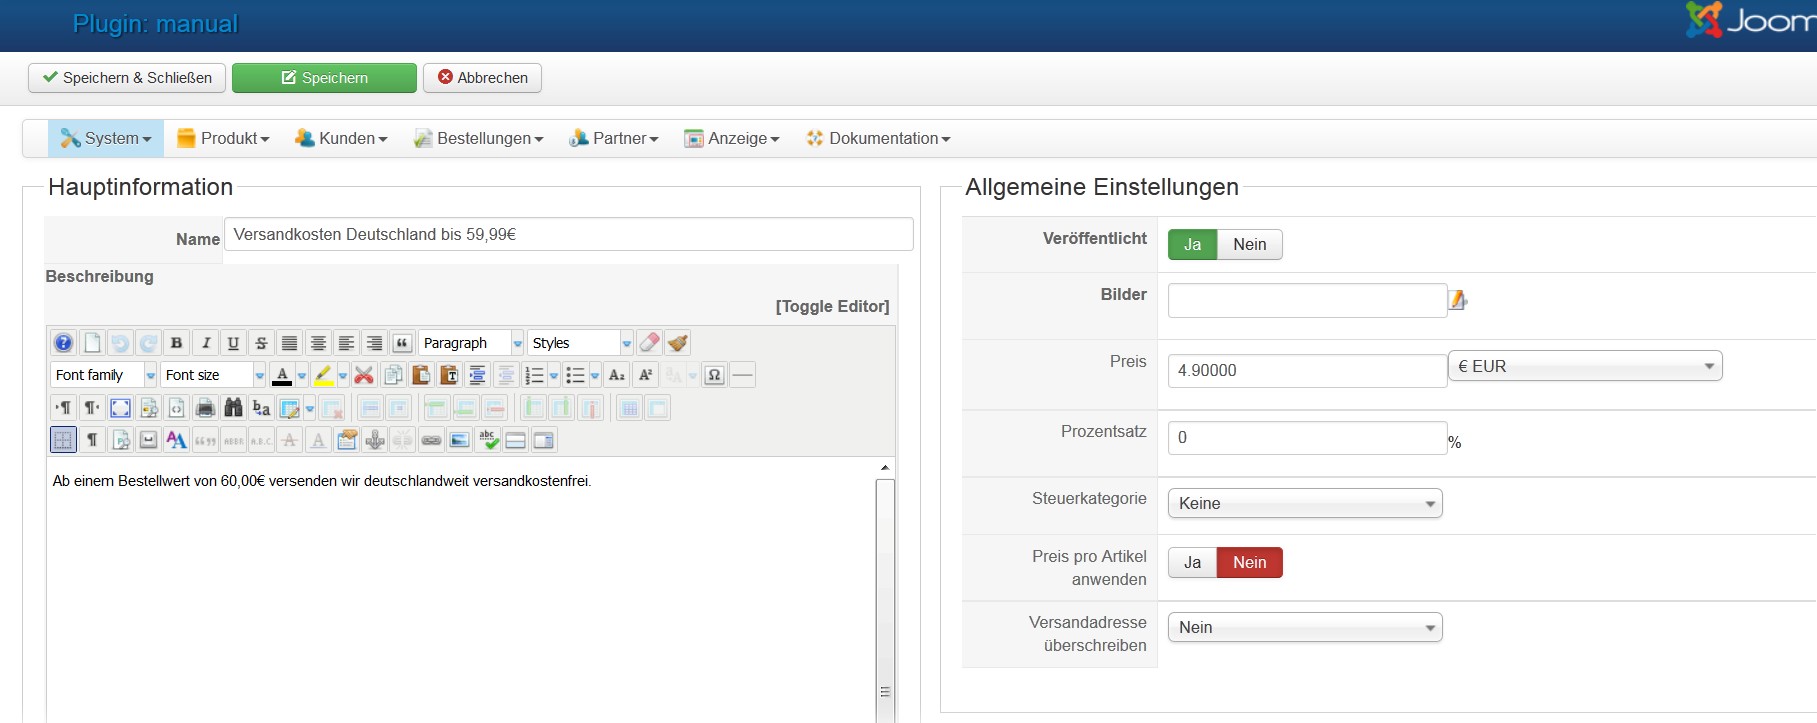Click the green Speichern button
1817x723 pixels.
[x=324, y=78]
